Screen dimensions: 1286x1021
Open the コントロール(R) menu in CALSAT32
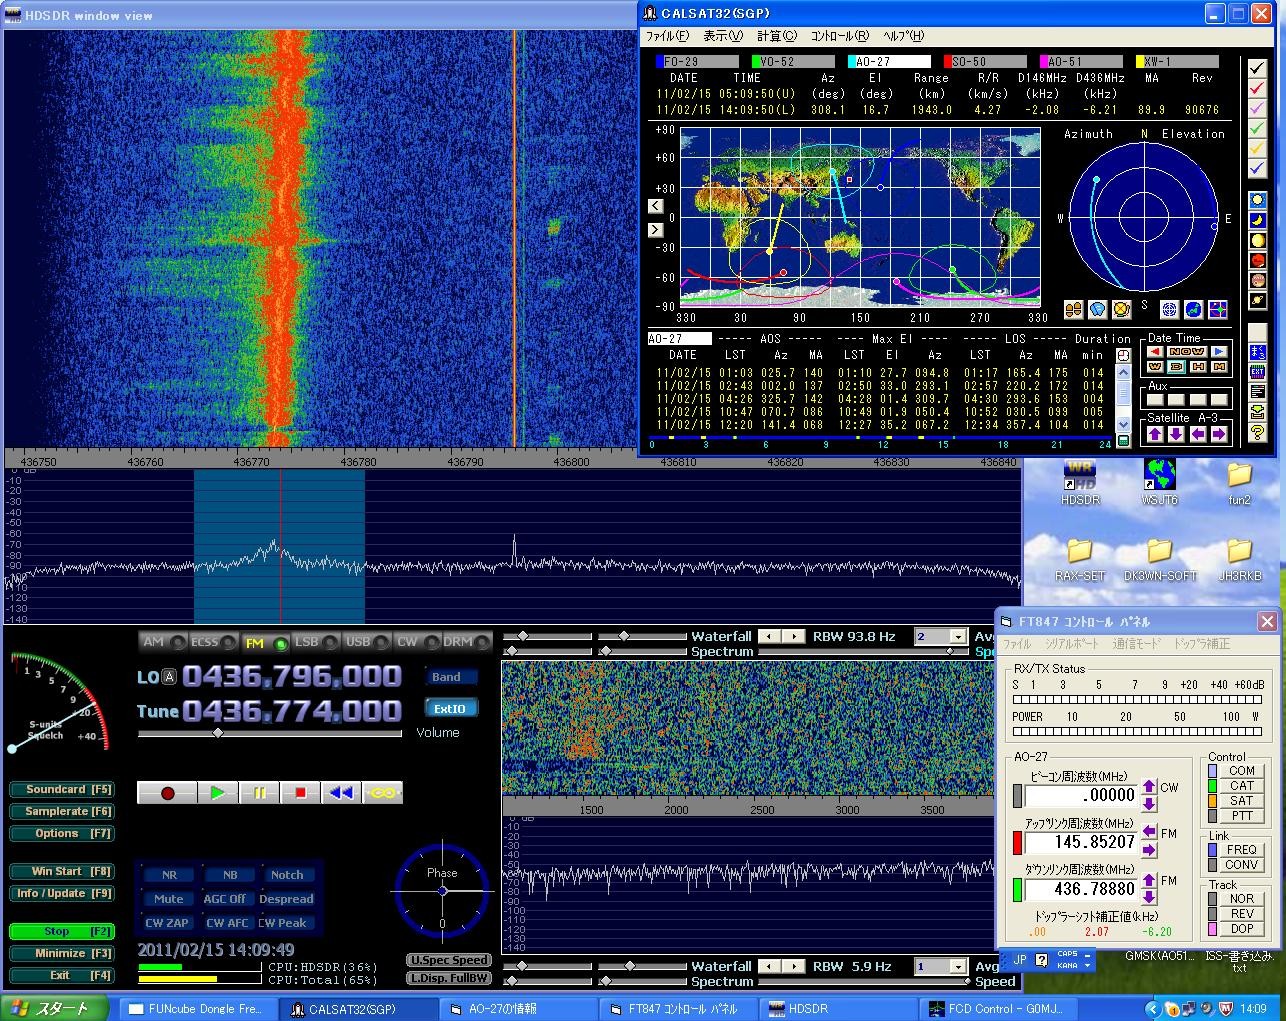point(839,36)
